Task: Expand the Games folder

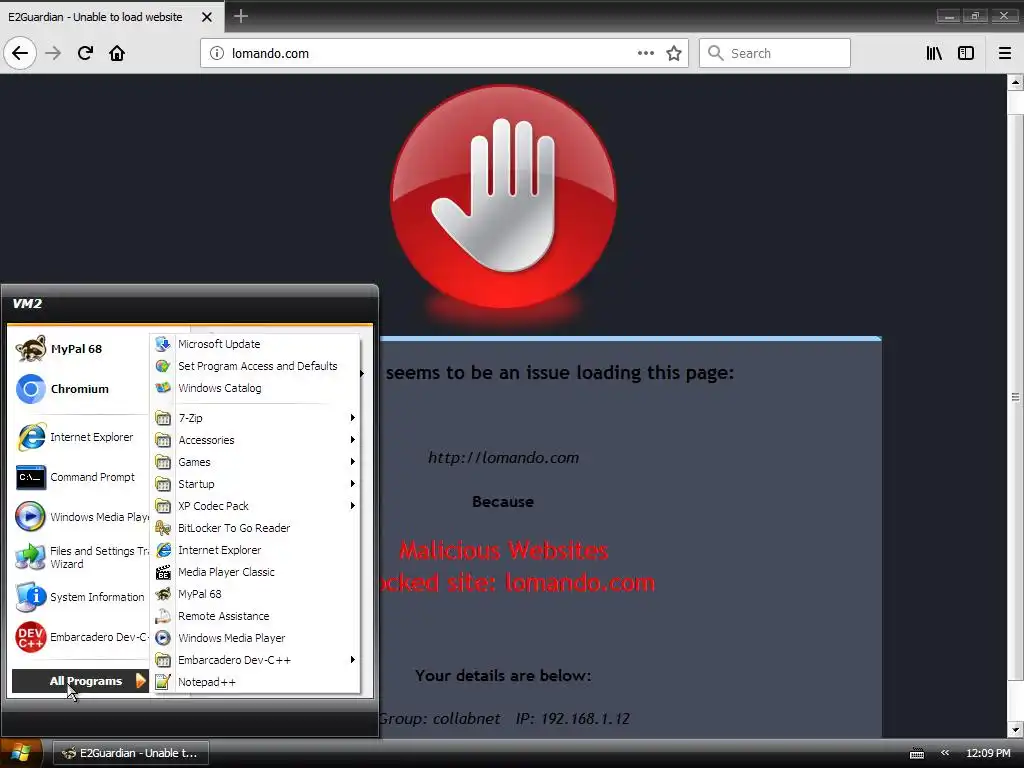Action: pyautogui.click(x=256, y=462)
